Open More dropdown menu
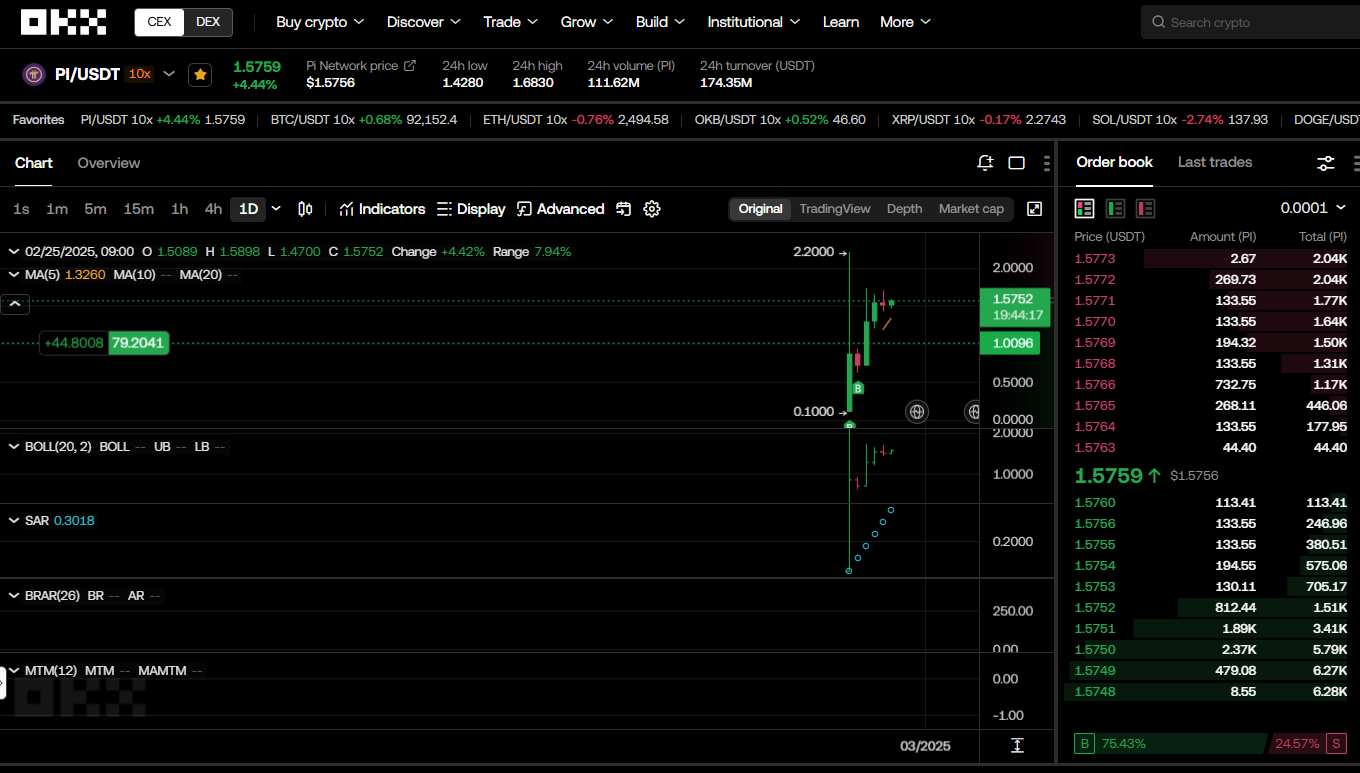The height and width of the screenshot is (773, 1360). [905, 22]
